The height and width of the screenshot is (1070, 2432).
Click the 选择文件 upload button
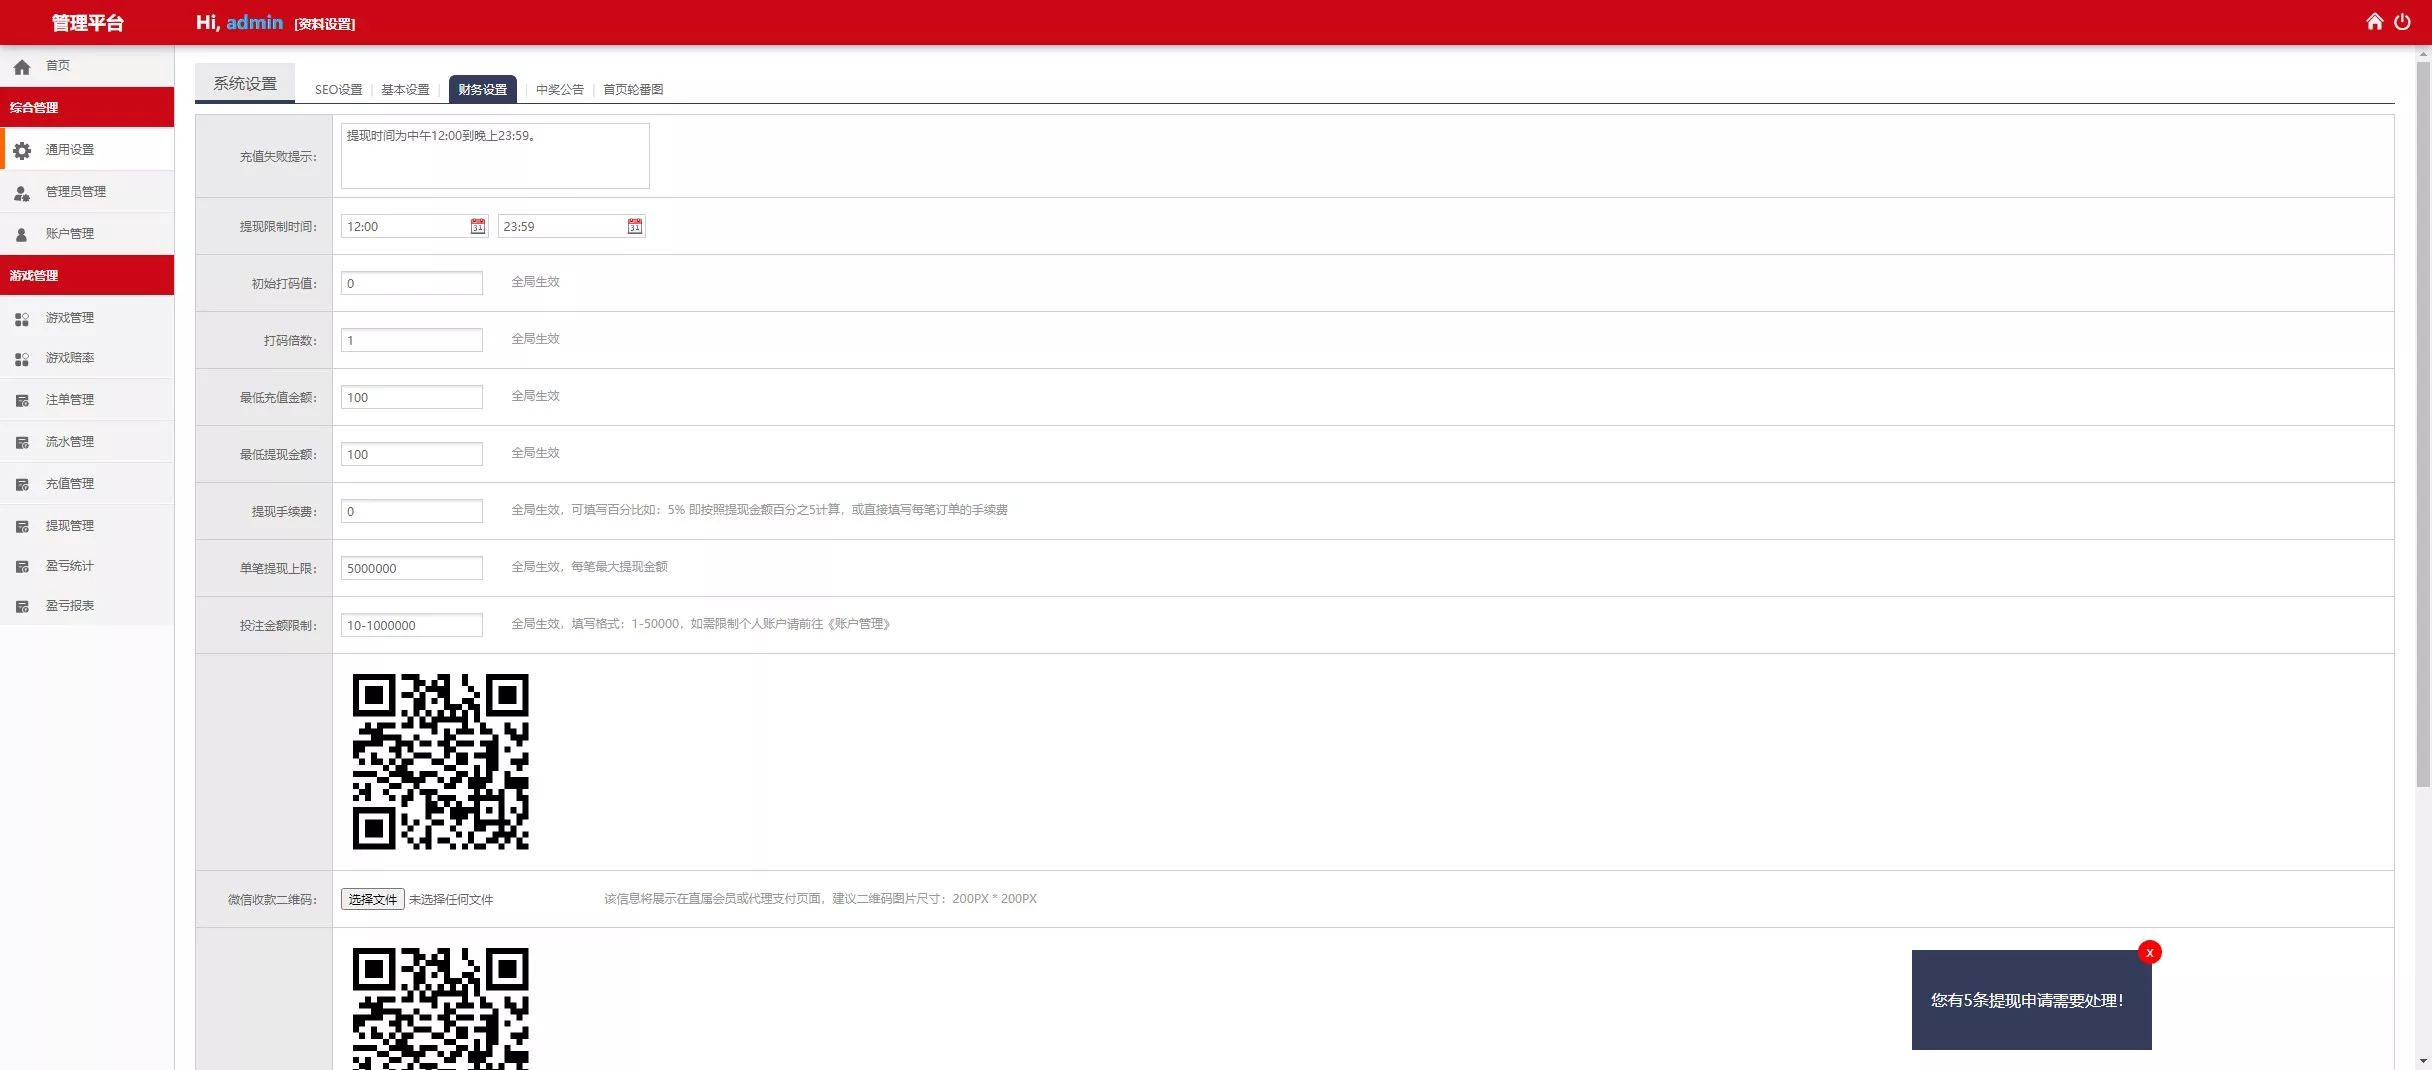pos(372,899)
